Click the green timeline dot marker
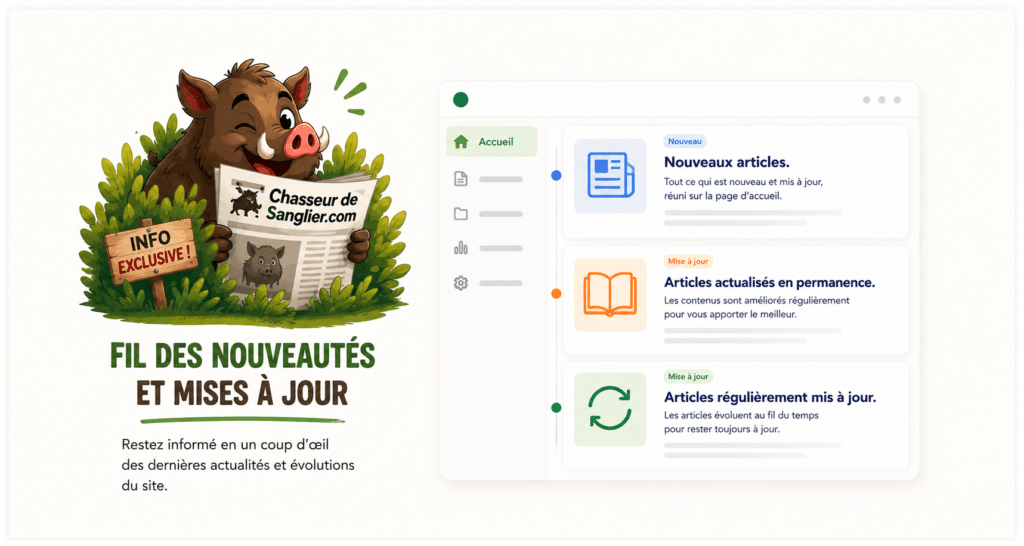The height and width of the screenshot is (546, 1024). point(556,408)
